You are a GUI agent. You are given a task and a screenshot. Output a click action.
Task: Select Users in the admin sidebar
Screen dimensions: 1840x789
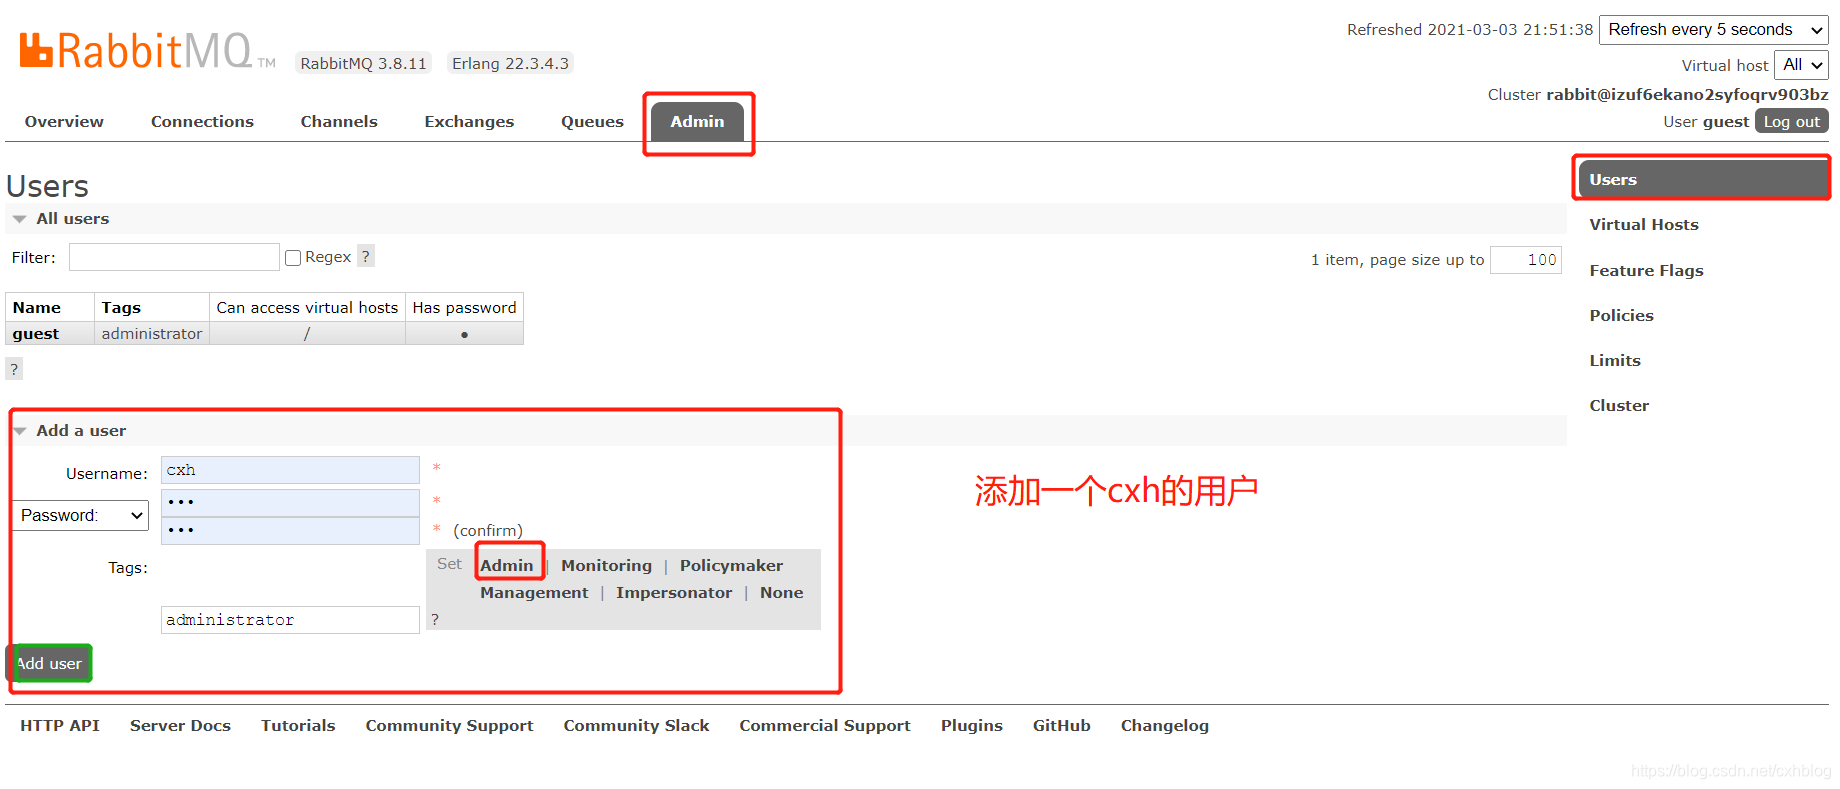click(1702, 179)
